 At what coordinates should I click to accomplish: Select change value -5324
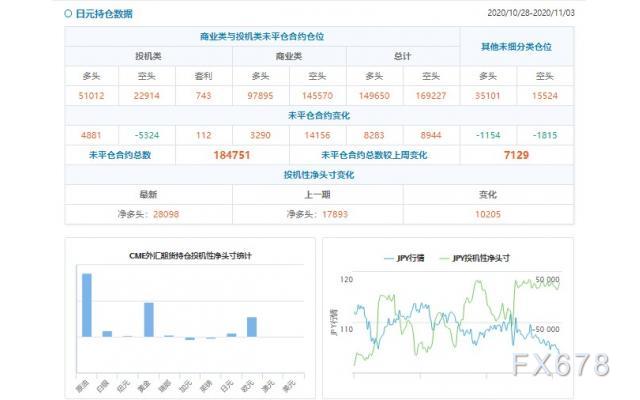pos(147,135)
